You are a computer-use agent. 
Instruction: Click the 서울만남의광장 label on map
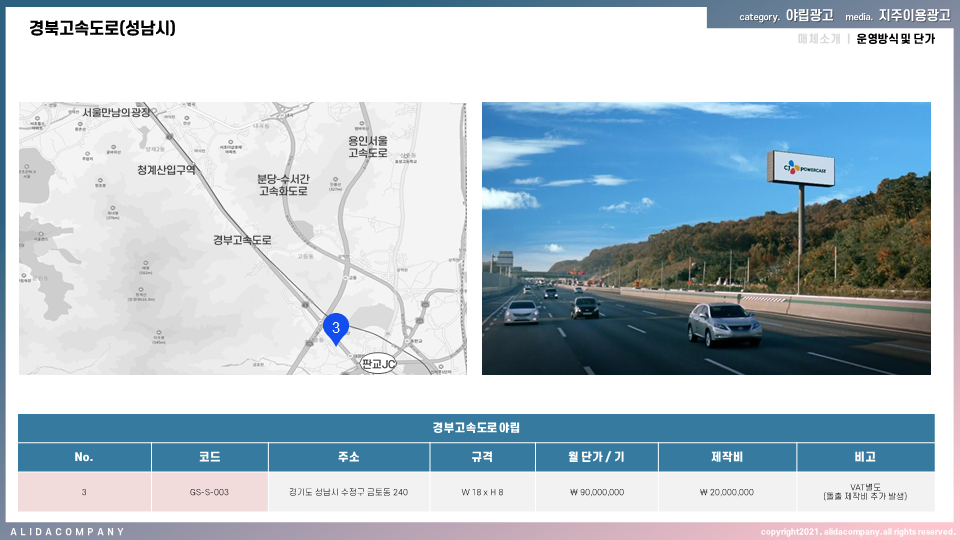point(116,112)
